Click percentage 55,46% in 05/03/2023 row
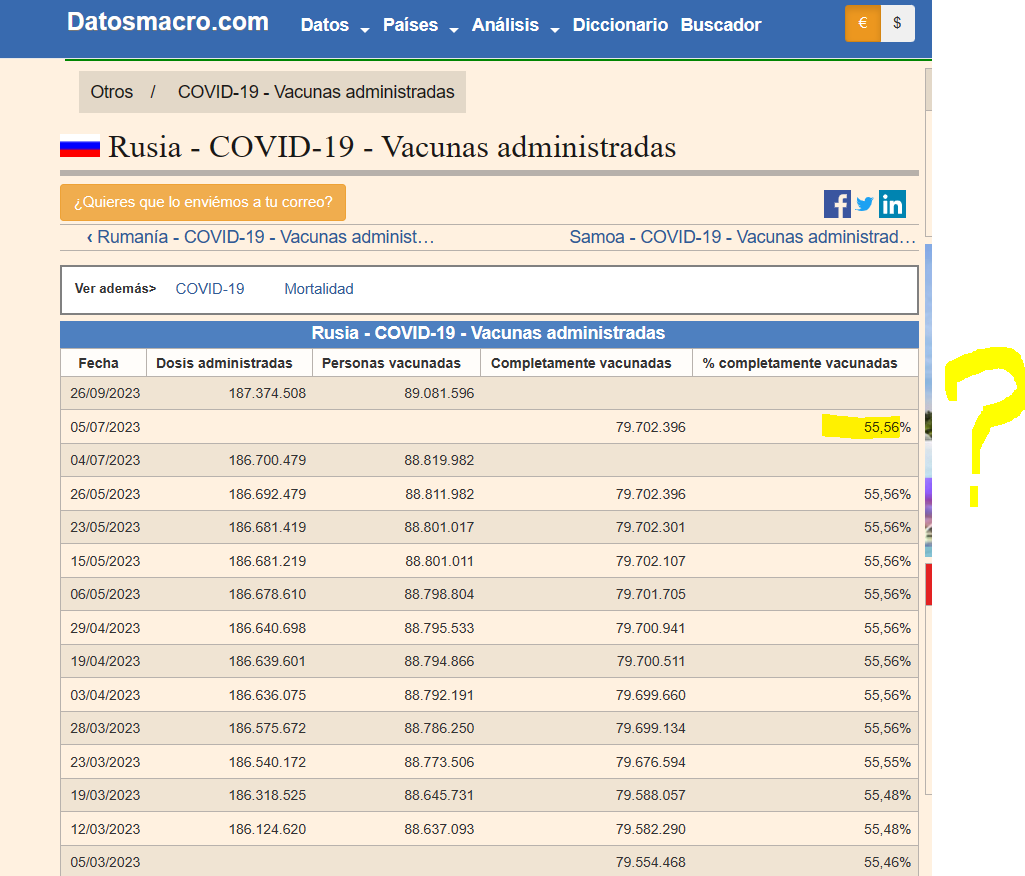1025x876 pixels. coord(887,862)
